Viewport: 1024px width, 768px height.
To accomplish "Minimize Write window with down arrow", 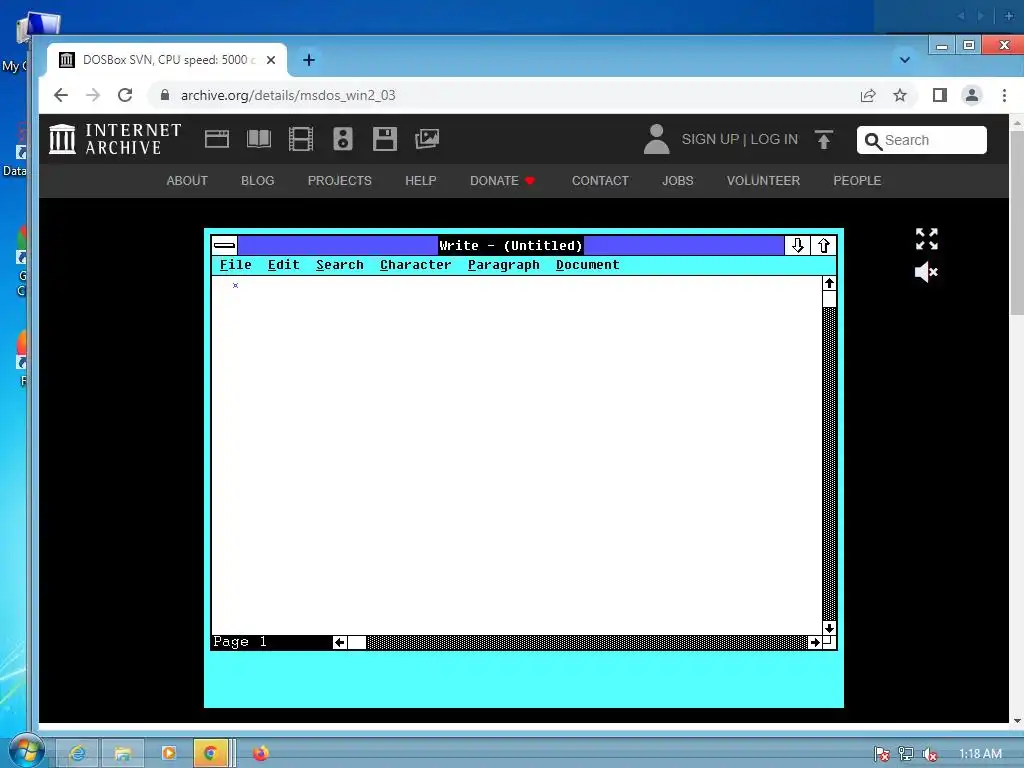I will coord(797,246).
